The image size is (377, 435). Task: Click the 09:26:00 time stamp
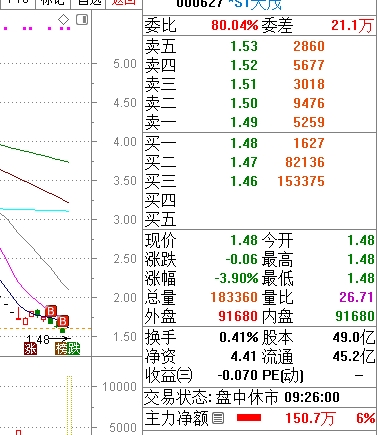tap(312, 397)
